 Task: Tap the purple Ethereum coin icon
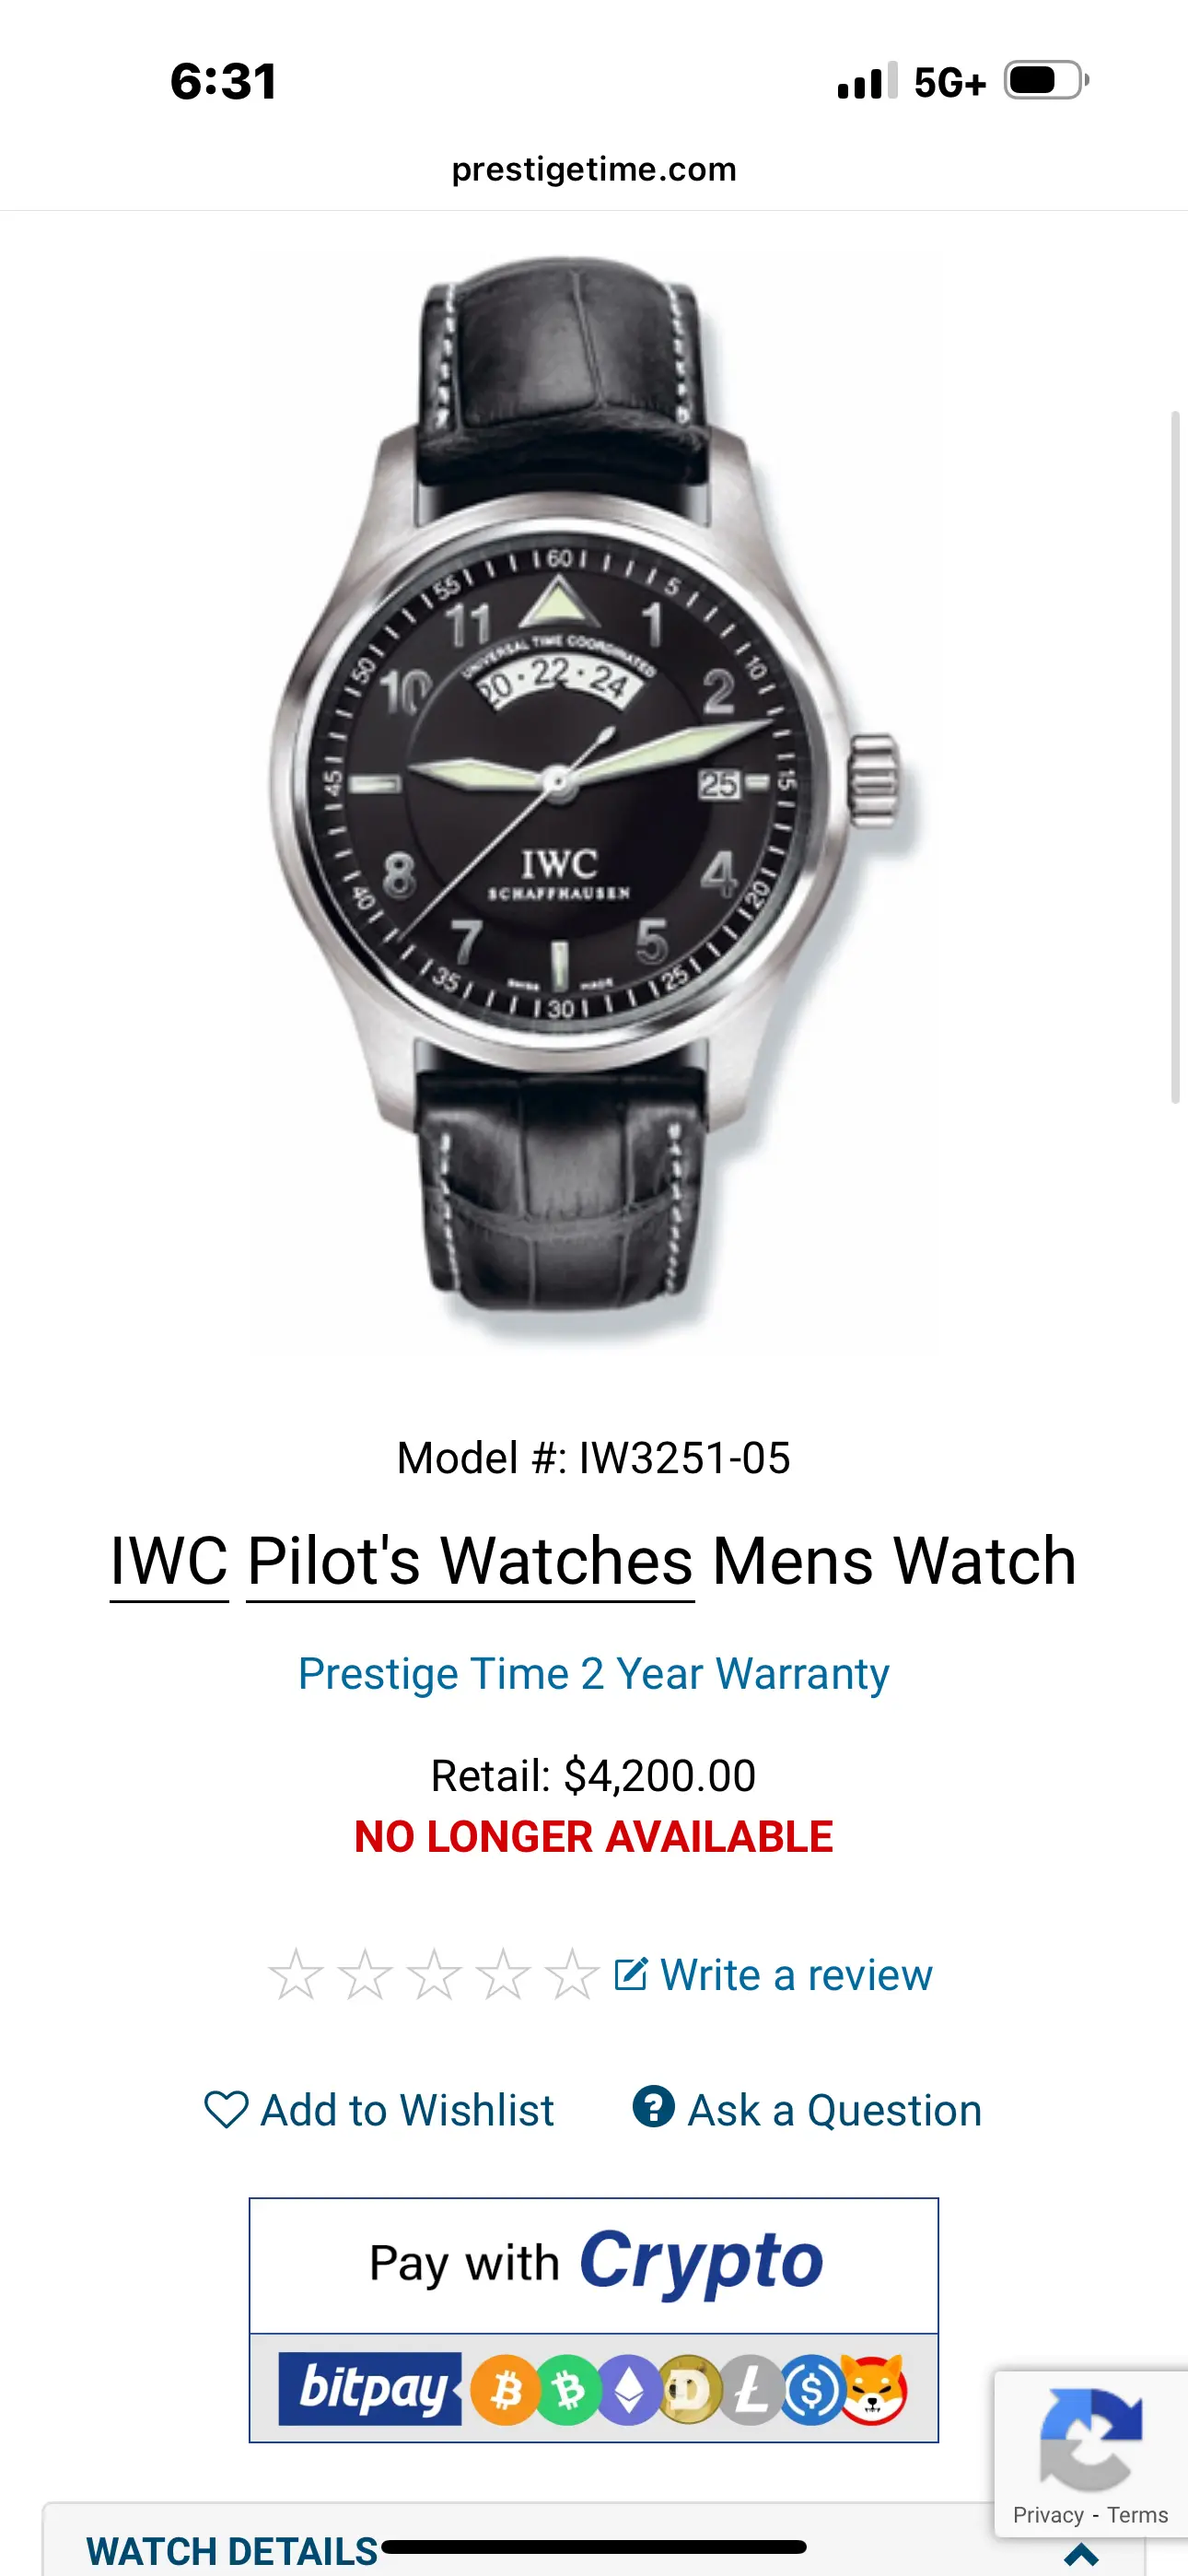point(629,2390)
